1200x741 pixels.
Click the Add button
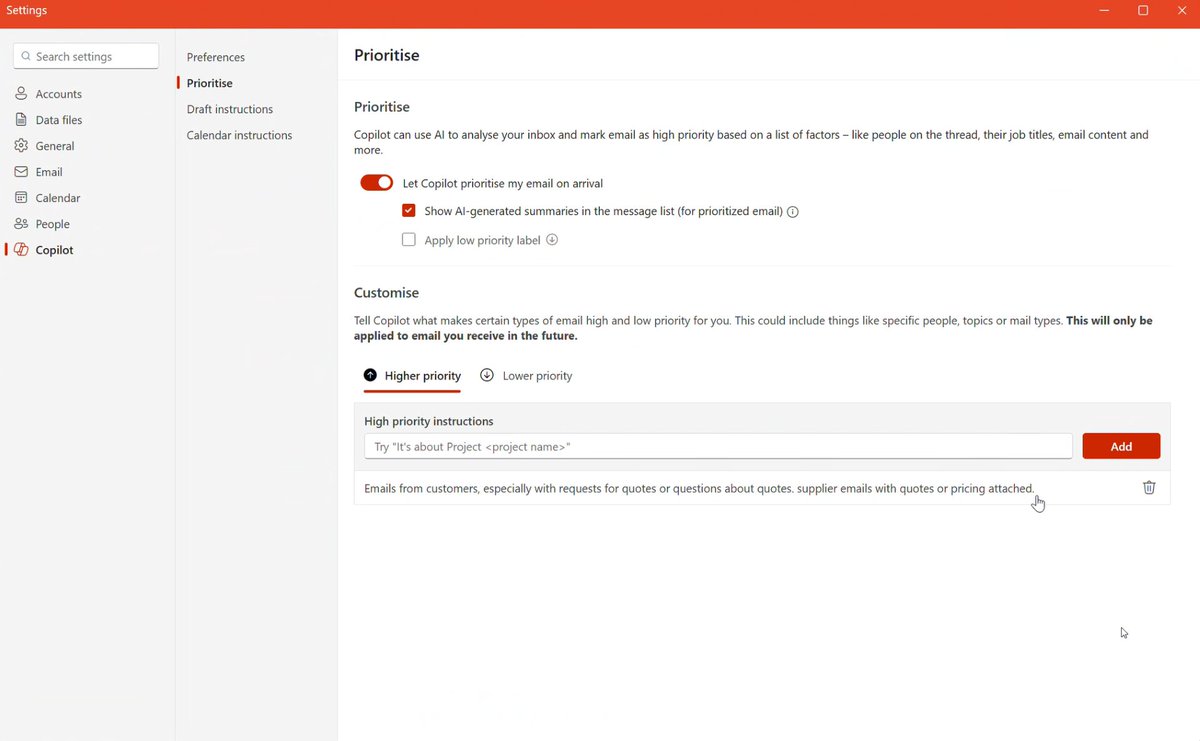pyautogui.click(x=1121, y=446)
